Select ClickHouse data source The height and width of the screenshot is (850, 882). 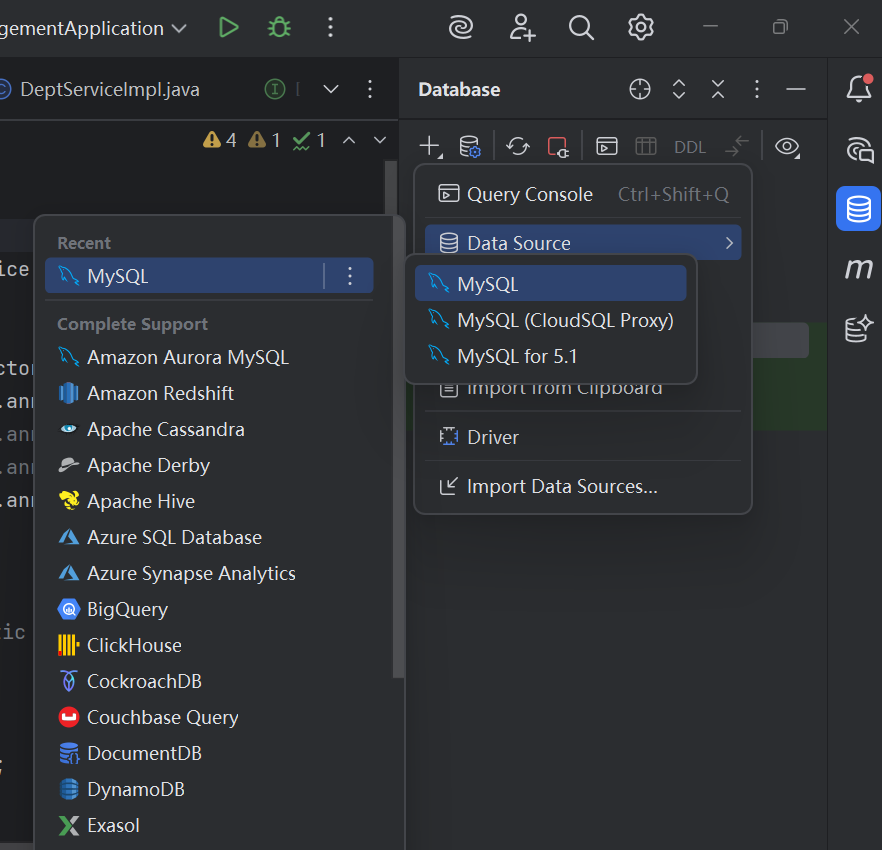click(209, 645)
